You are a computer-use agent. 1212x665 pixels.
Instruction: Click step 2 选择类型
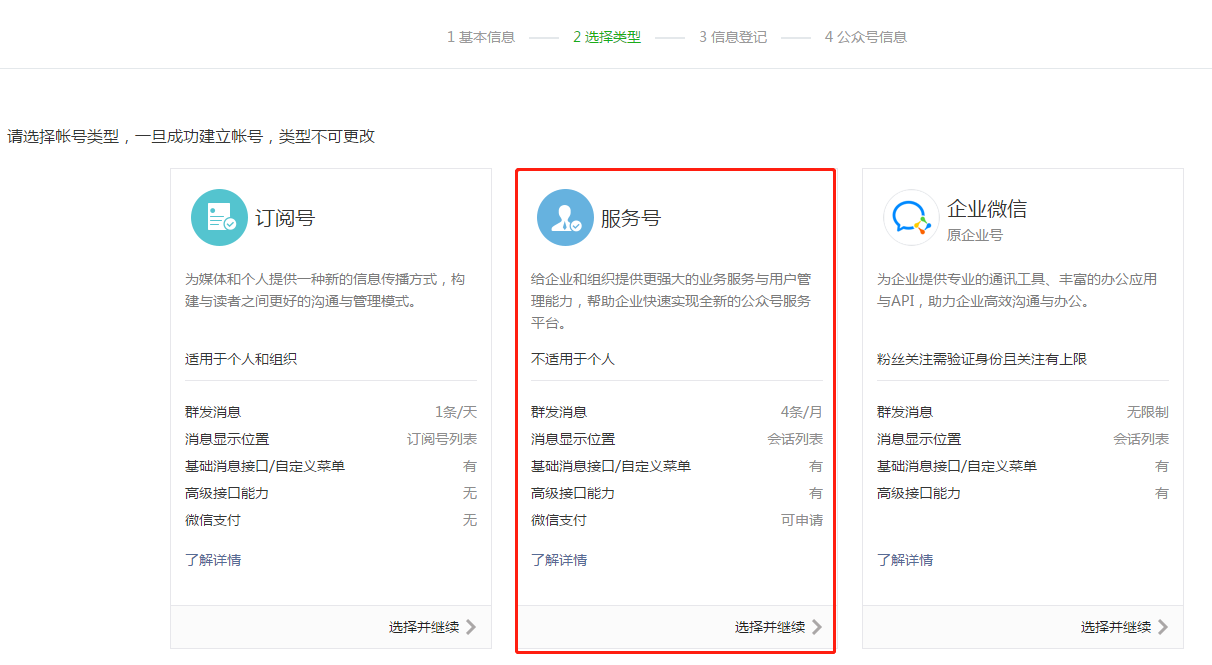point(607,37)
